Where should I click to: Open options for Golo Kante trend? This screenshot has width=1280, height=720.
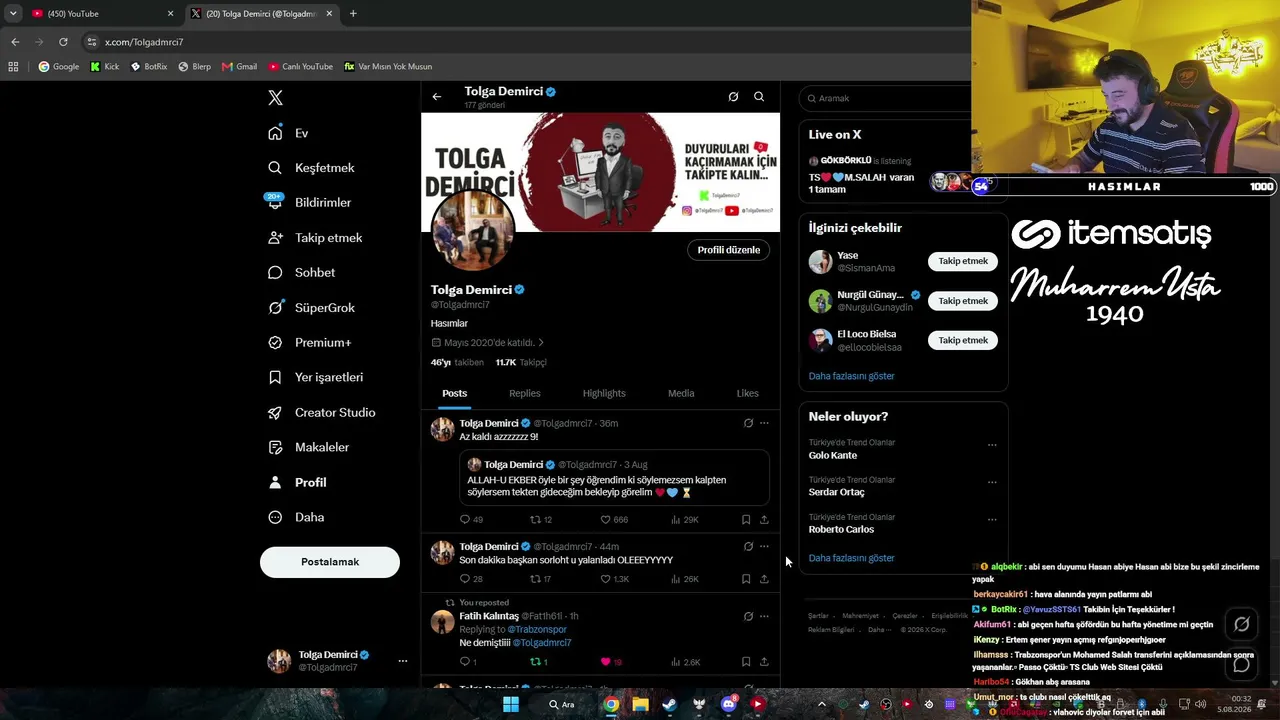pyautogui.click(x=992, y=445)
